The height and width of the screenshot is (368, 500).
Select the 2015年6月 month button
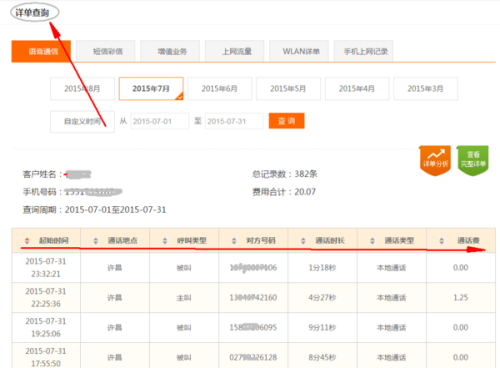(x=220, y=89)
